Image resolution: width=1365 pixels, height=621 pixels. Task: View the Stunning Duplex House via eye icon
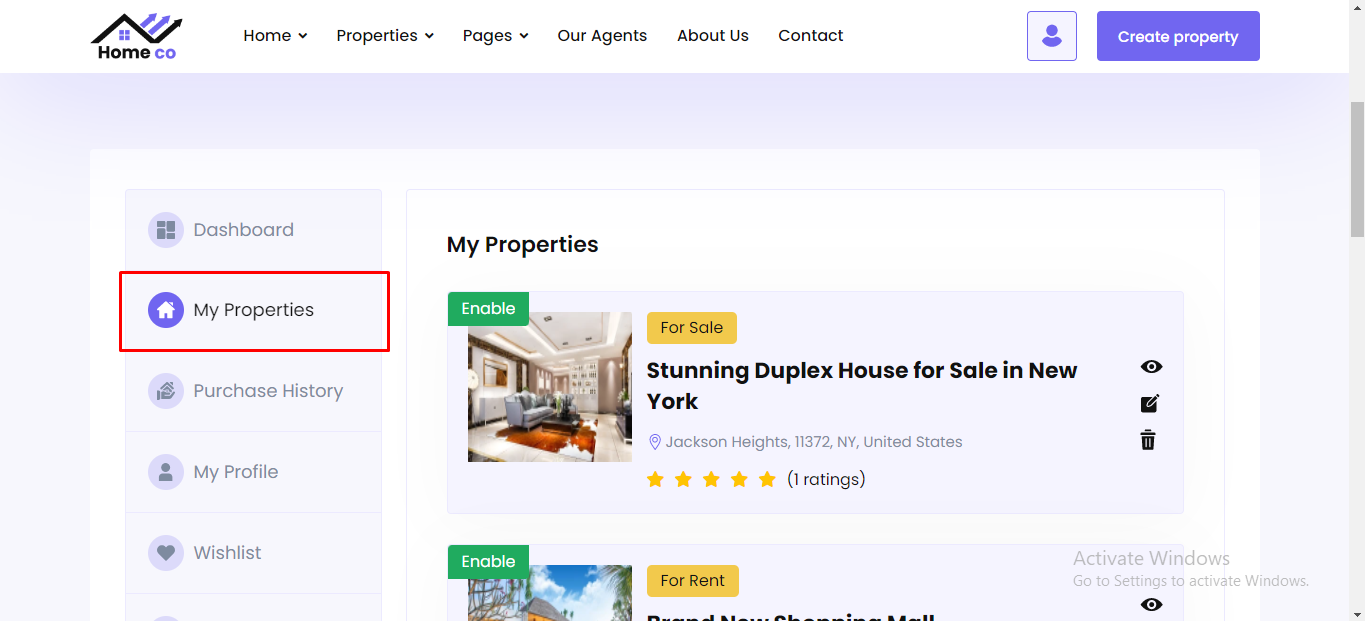tap(1151, 367)
